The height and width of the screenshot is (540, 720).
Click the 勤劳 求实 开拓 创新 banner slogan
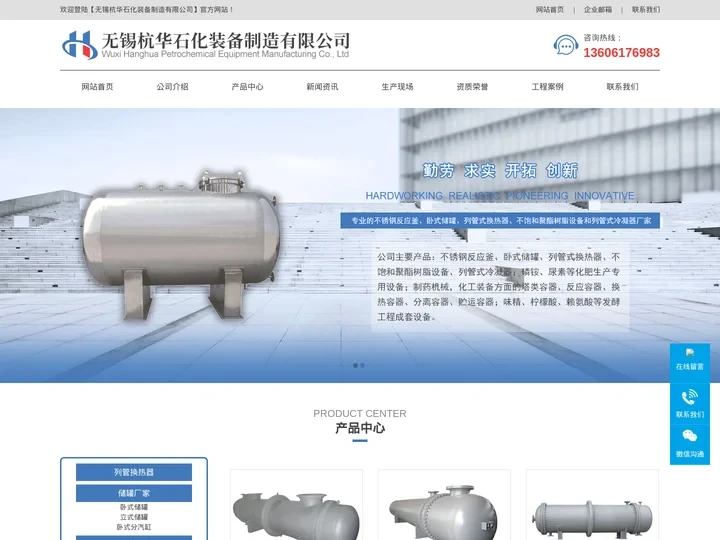pos(500,171)
